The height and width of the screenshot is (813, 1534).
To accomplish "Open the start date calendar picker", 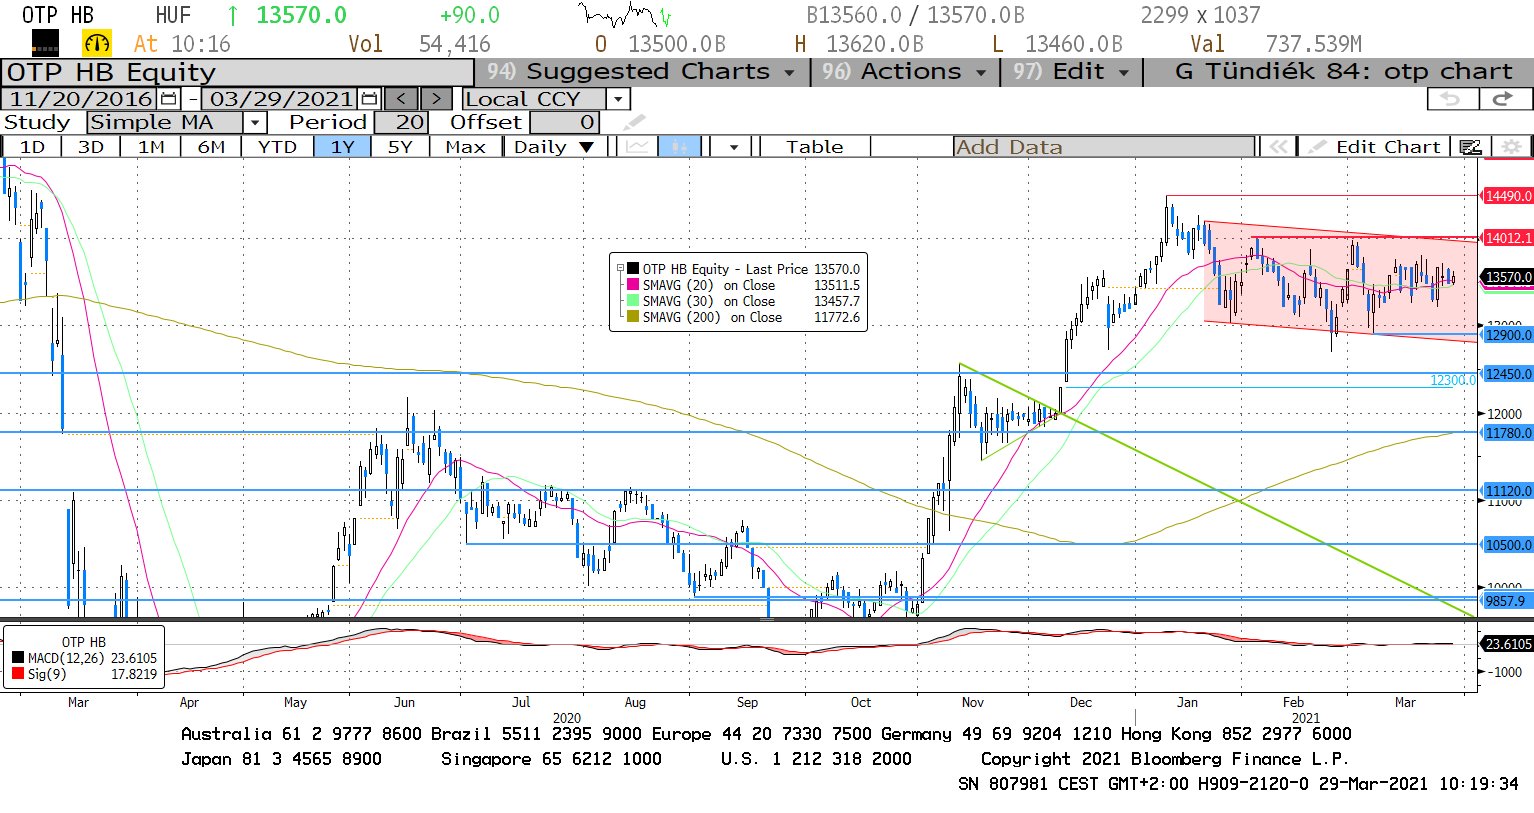I will point(168,99).
